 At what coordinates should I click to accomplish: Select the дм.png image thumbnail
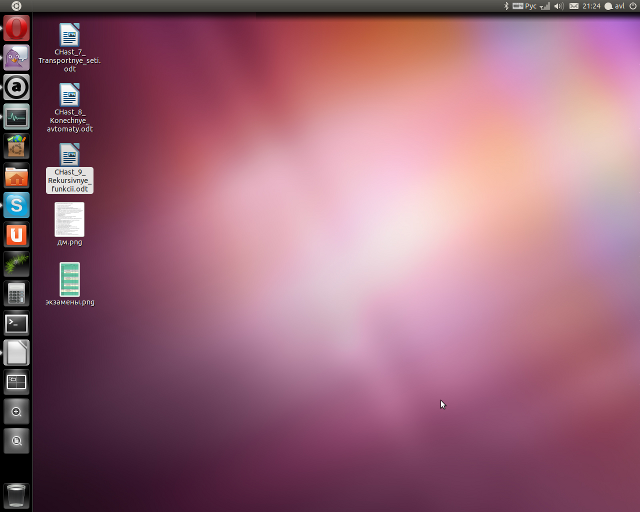pyautogui.click(x=69, y=219)
